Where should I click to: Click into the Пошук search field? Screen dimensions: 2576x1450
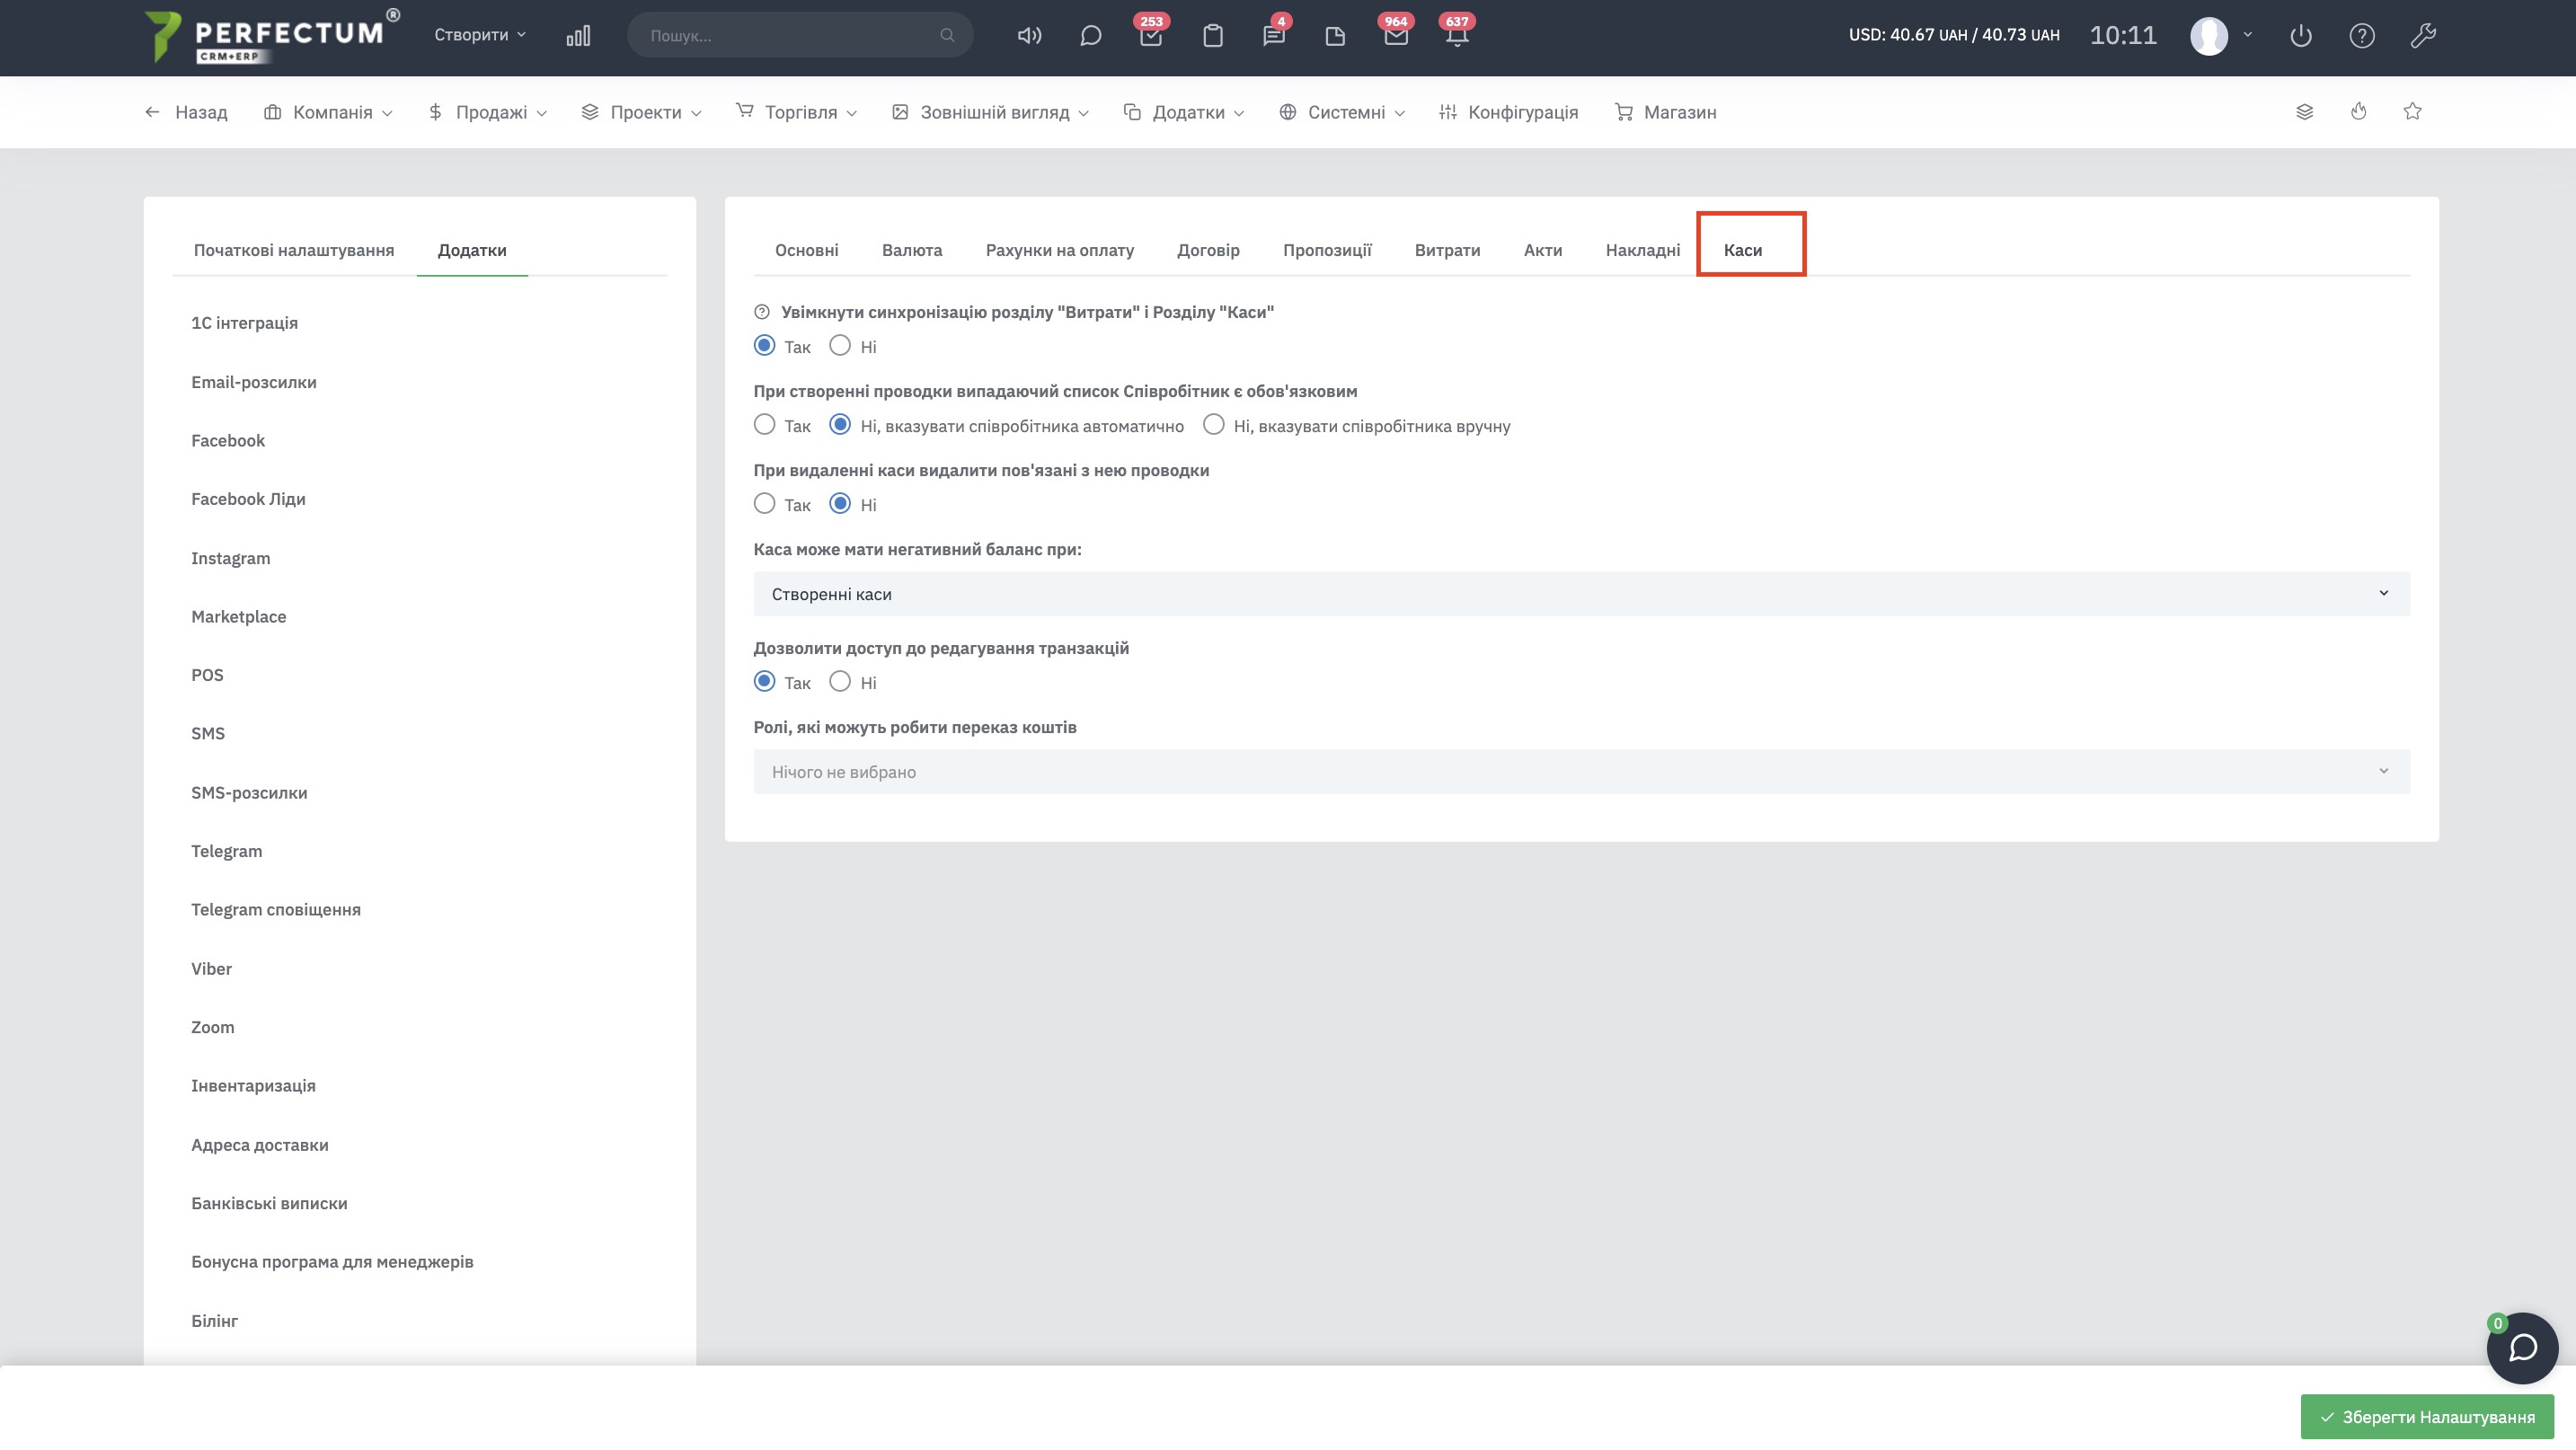(790, 35)
